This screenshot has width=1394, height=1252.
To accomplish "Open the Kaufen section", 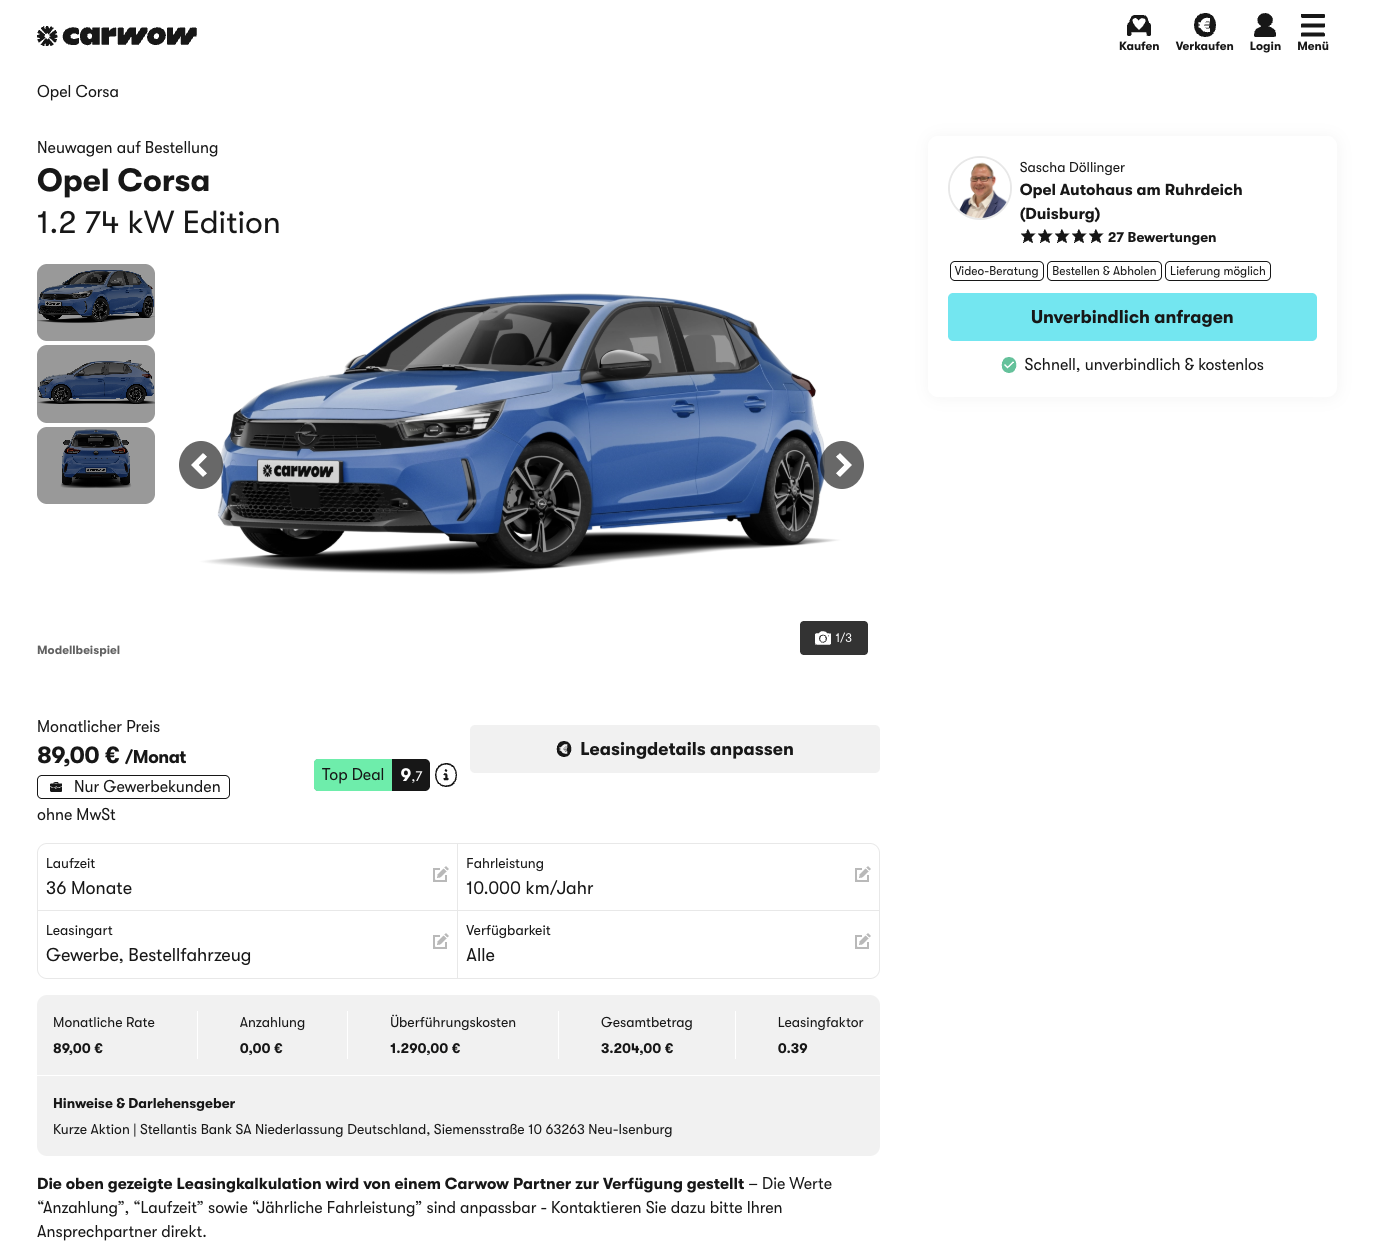I will [x=1139, y=32].
